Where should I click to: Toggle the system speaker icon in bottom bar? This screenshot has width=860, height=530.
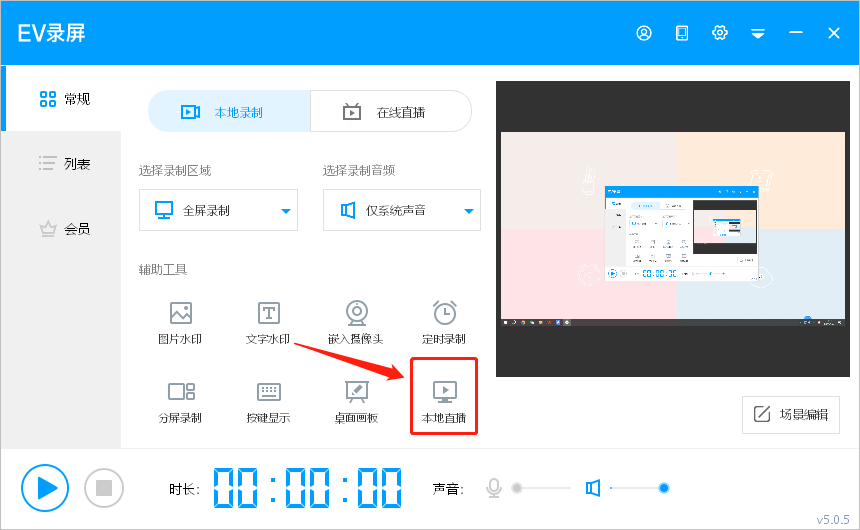(x=593, y=488)
